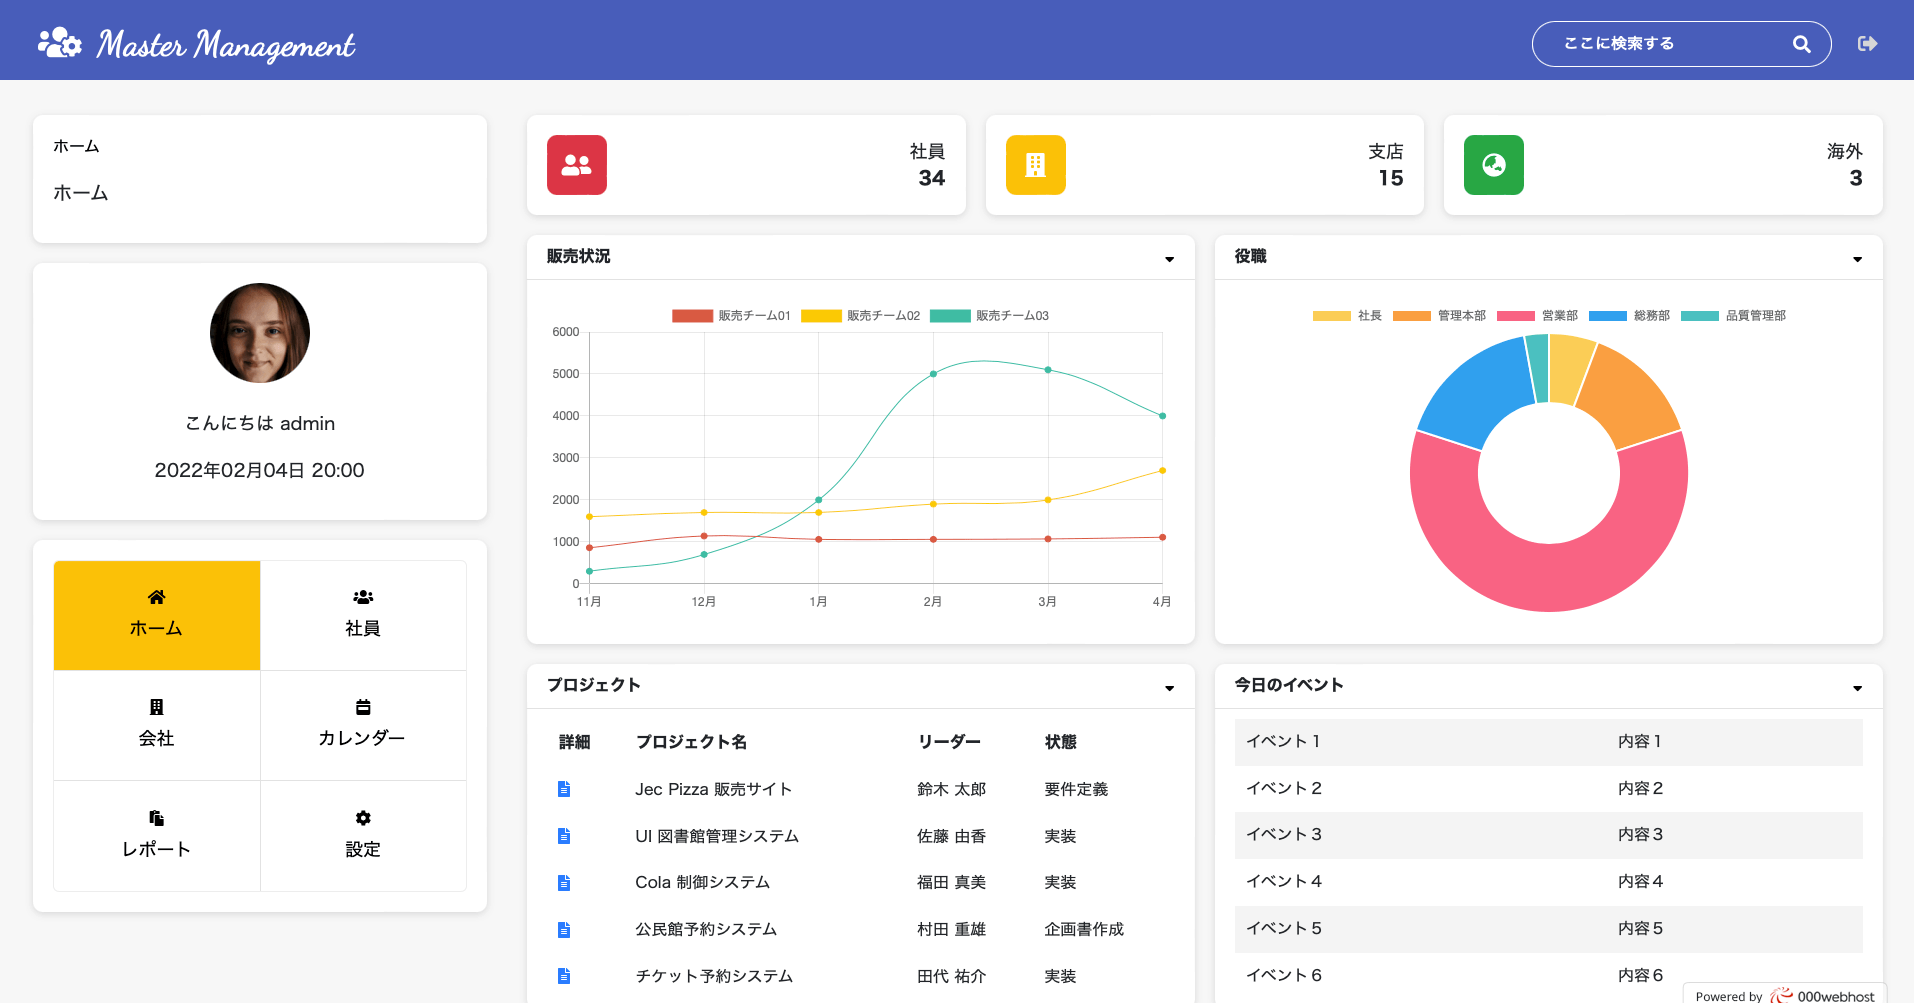Toggle 販売チーム01 legend in chart
This screenshot has height=1003, width=1914.
(731, 316)
